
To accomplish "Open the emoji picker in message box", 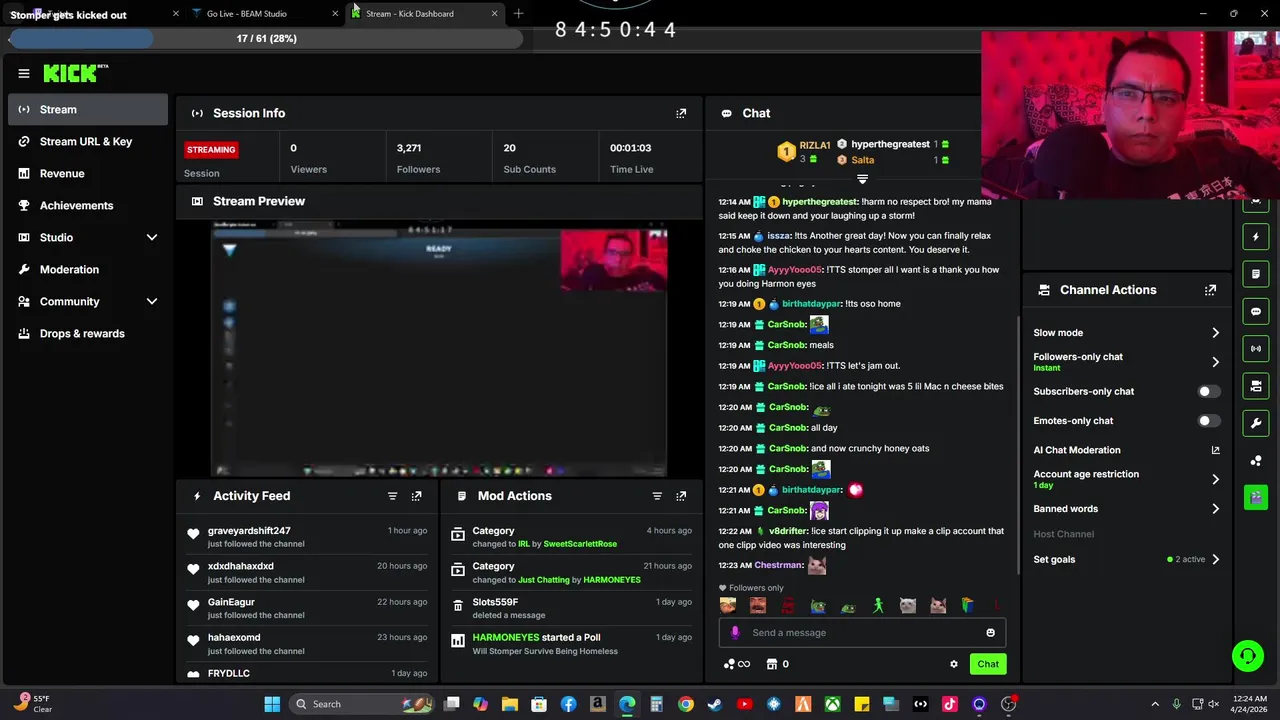I will click(990, 632).
